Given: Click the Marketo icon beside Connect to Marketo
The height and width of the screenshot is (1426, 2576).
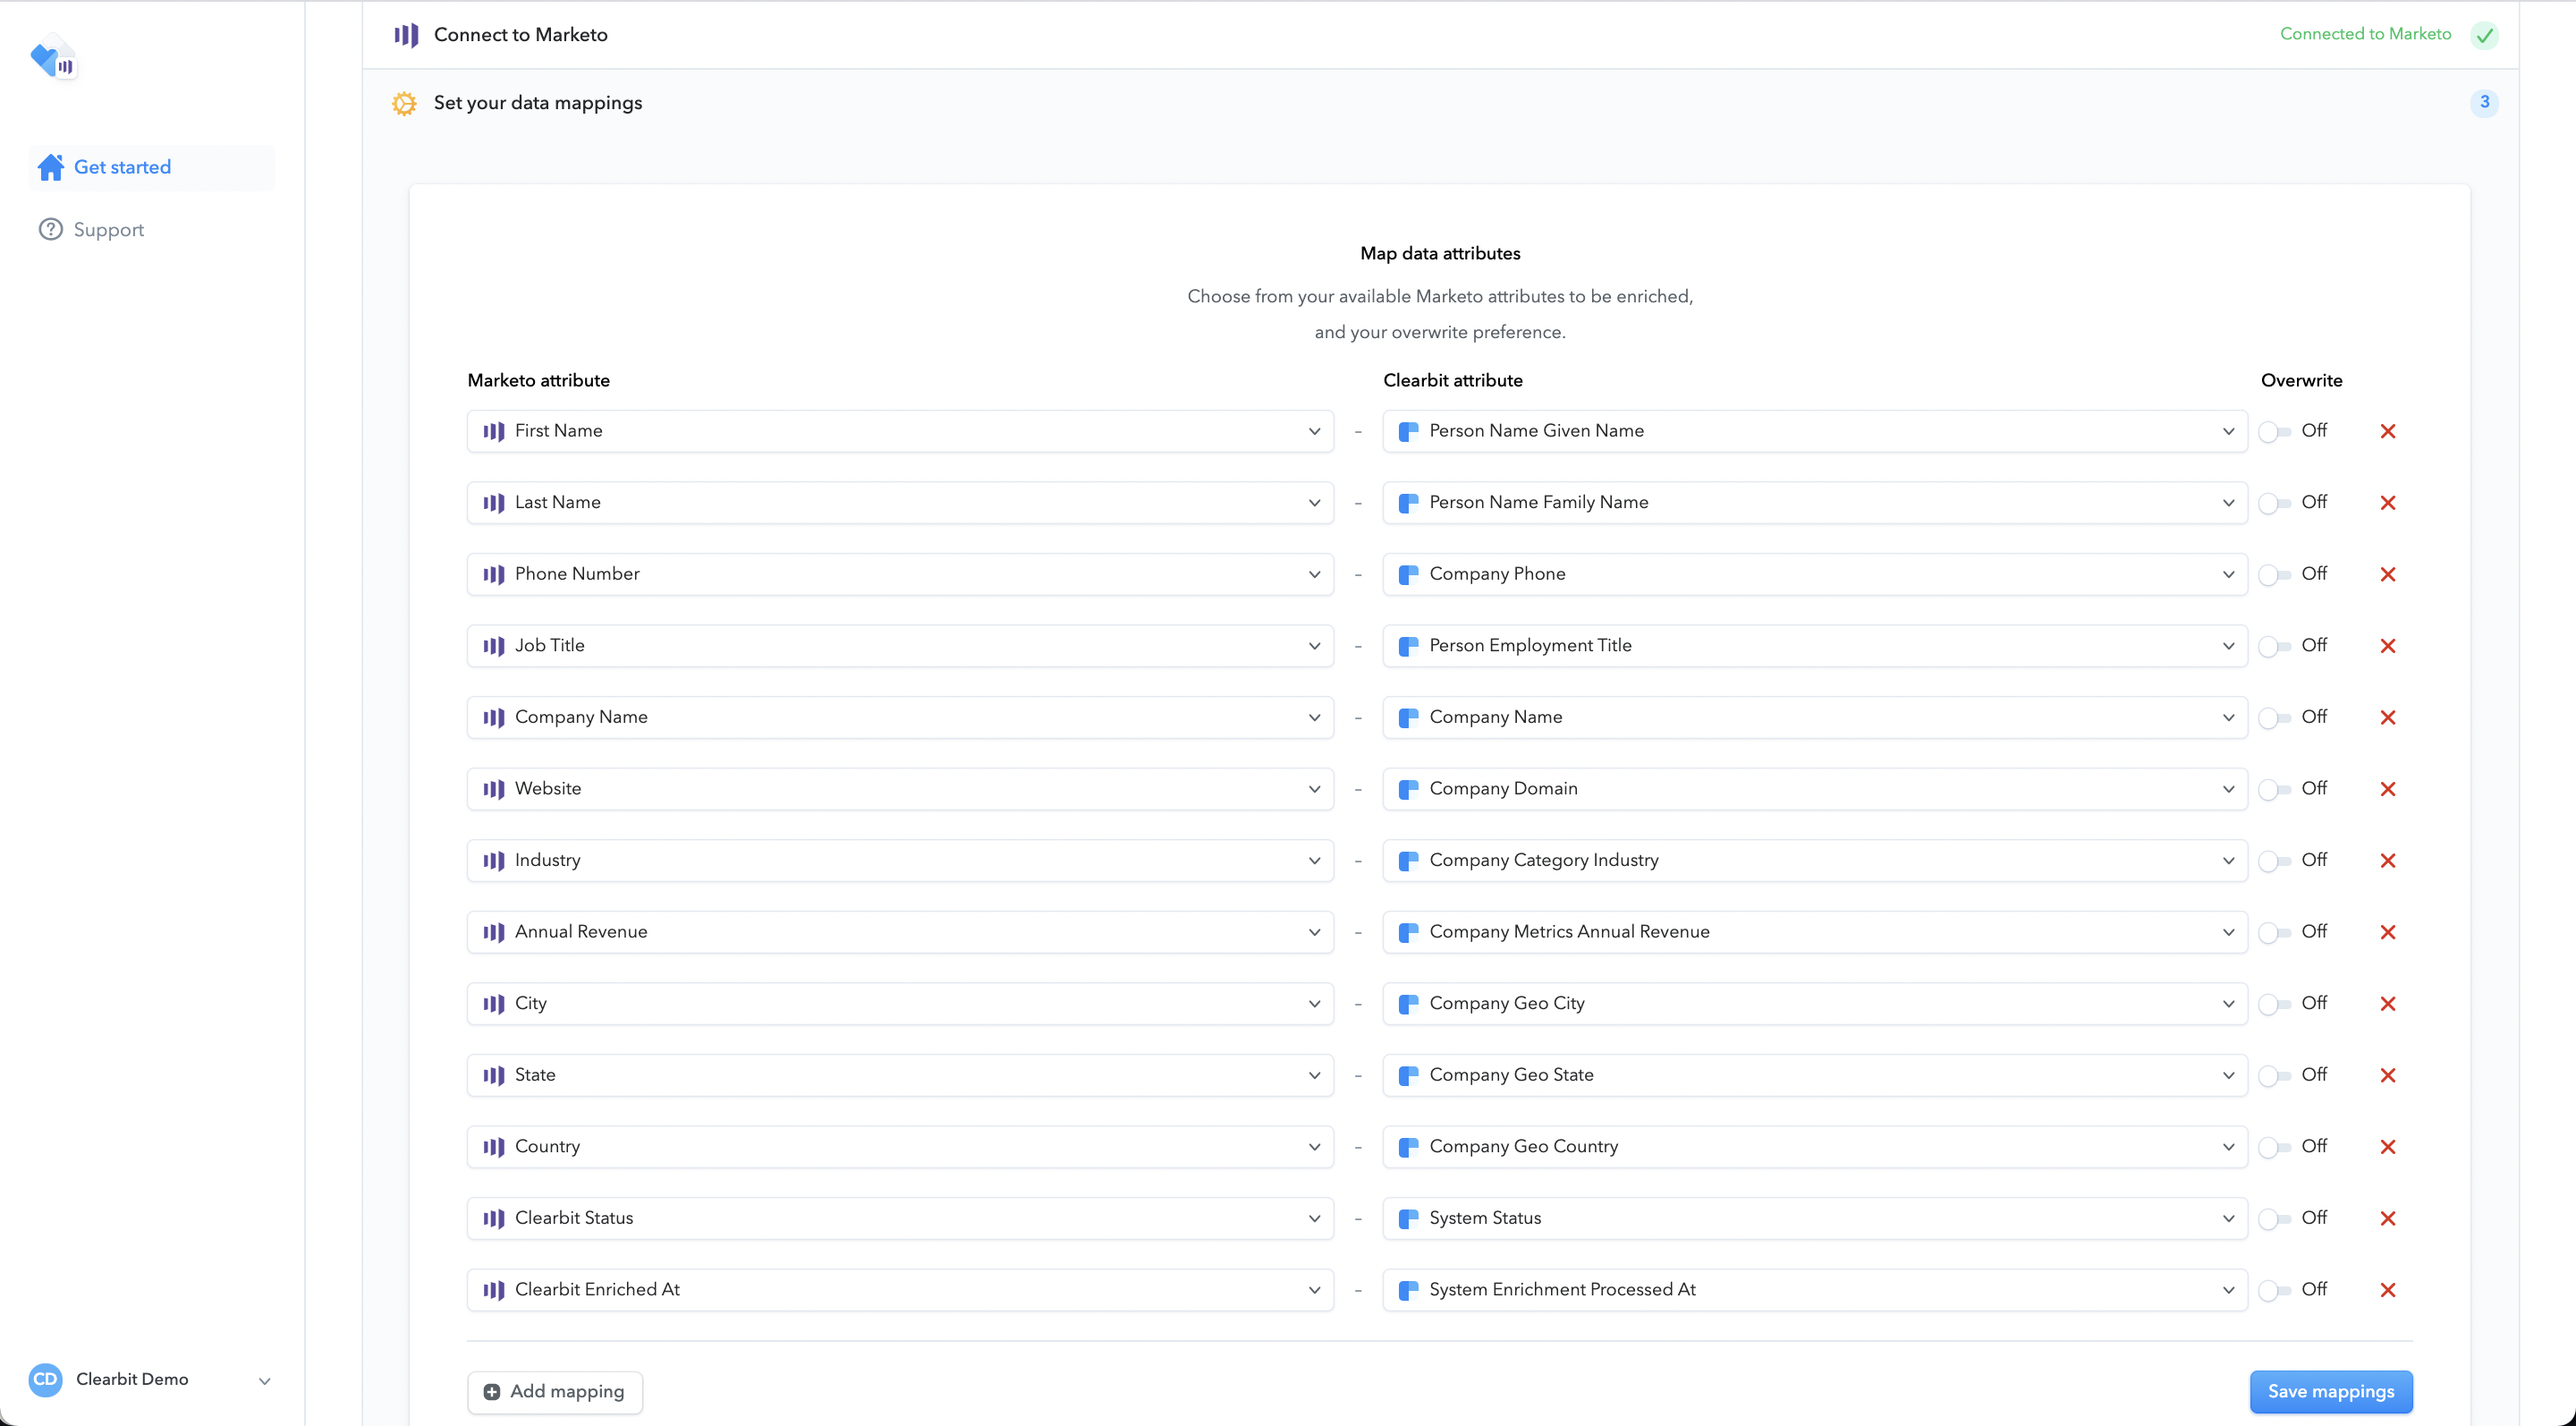Looking at the screenshot, I should pyautogui.click(x=406, y=35).
